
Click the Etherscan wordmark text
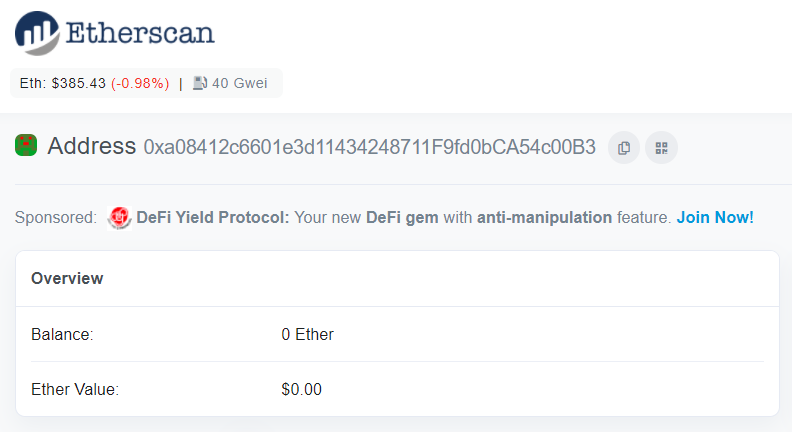pos(139,33)
